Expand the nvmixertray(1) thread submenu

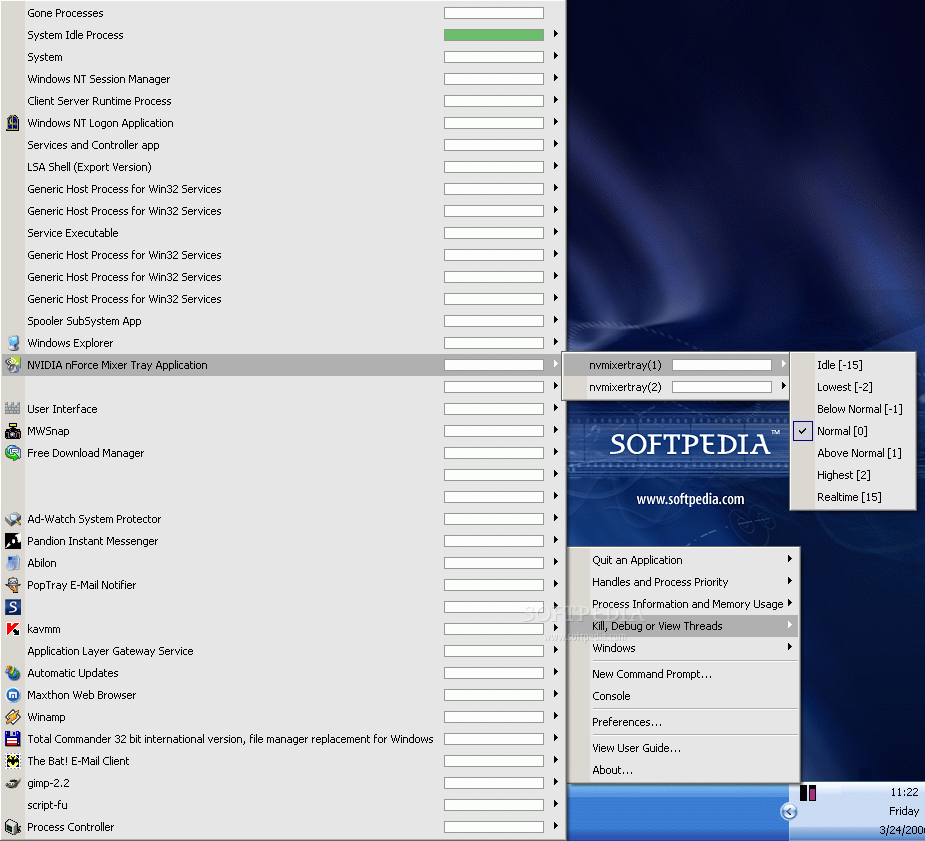coord(783,364)
